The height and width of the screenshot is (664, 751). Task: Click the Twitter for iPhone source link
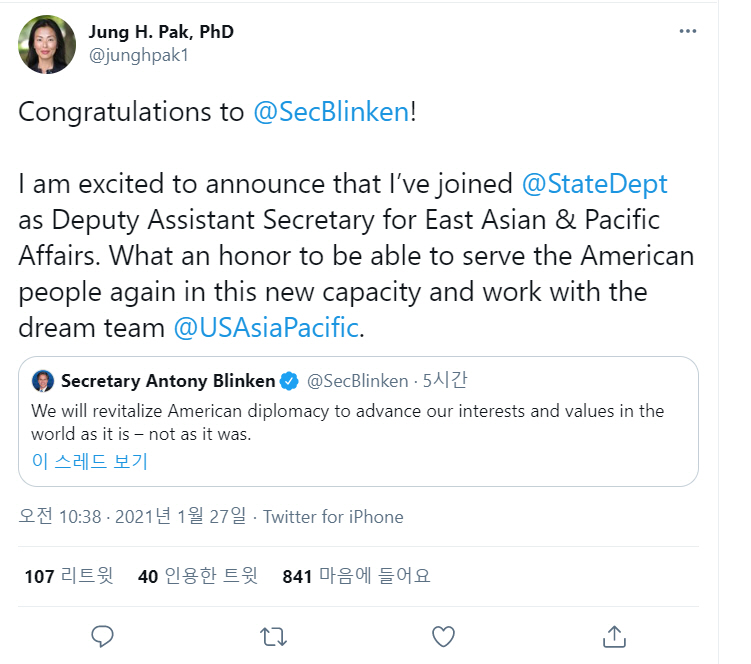coord(333,517)
